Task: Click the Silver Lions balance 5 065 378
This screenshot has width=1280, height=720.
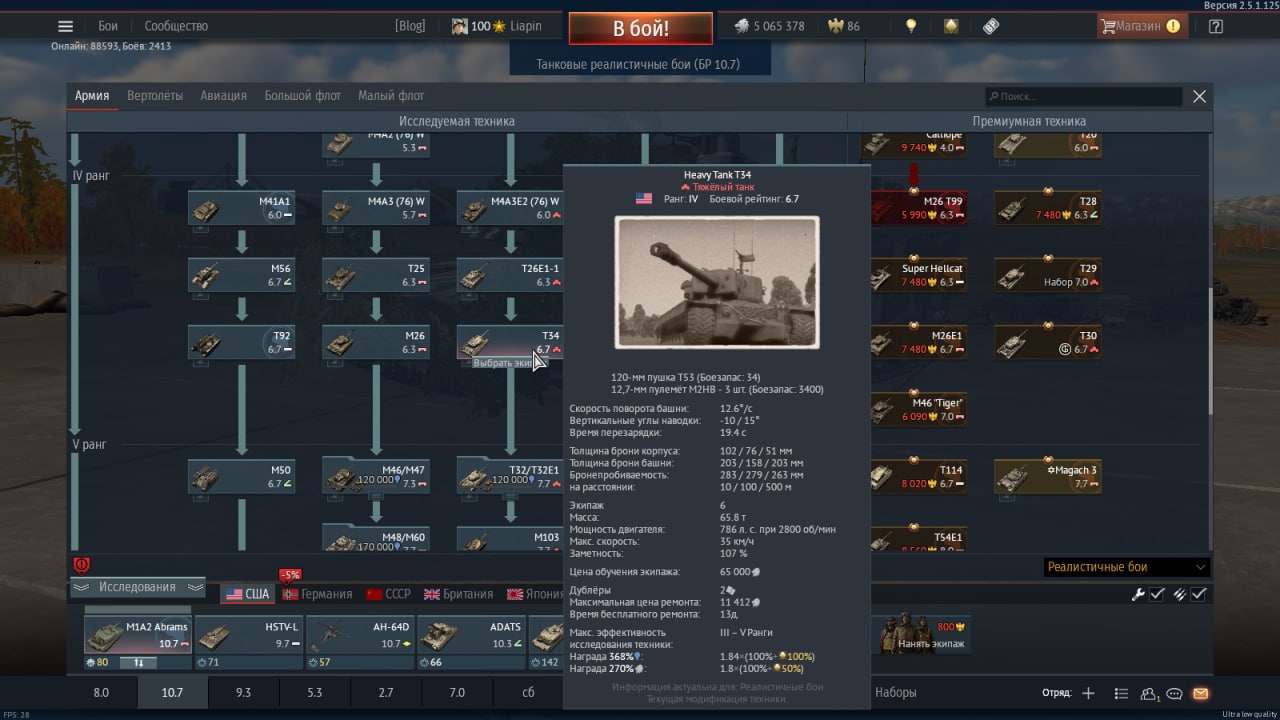Action: (x=769, y=26)
